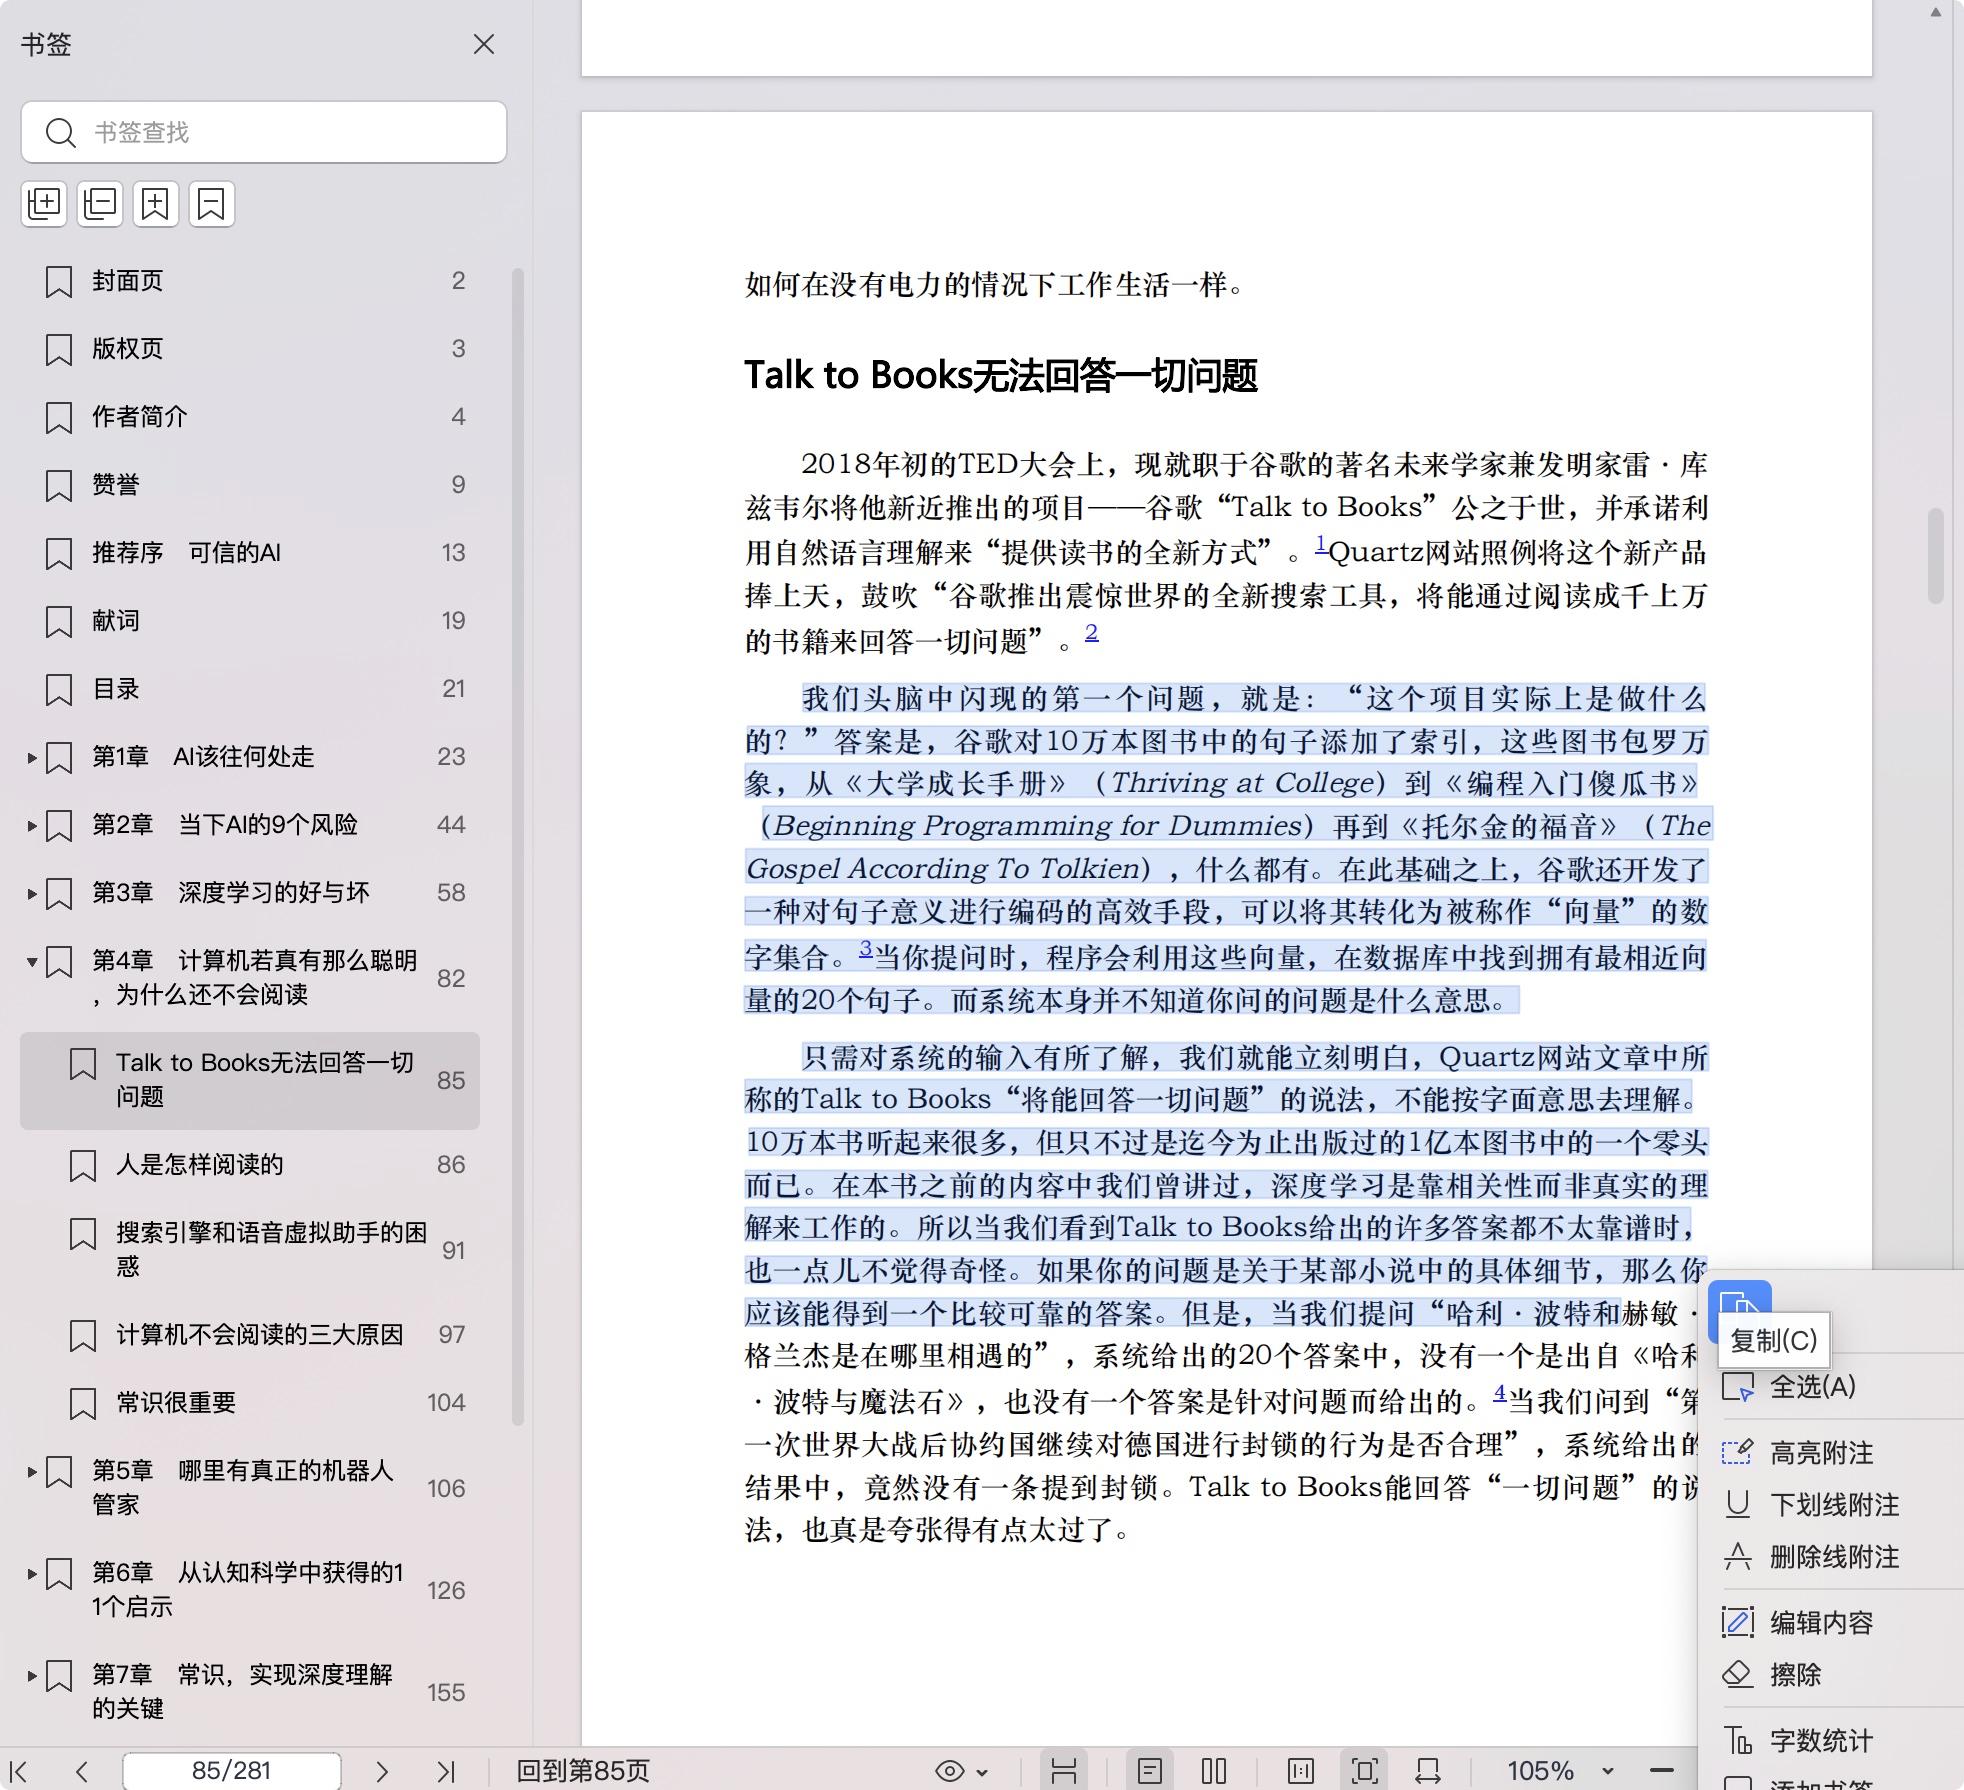Click the bookmark panel scrollbar

pyautogui.click(x=518, y=846)
